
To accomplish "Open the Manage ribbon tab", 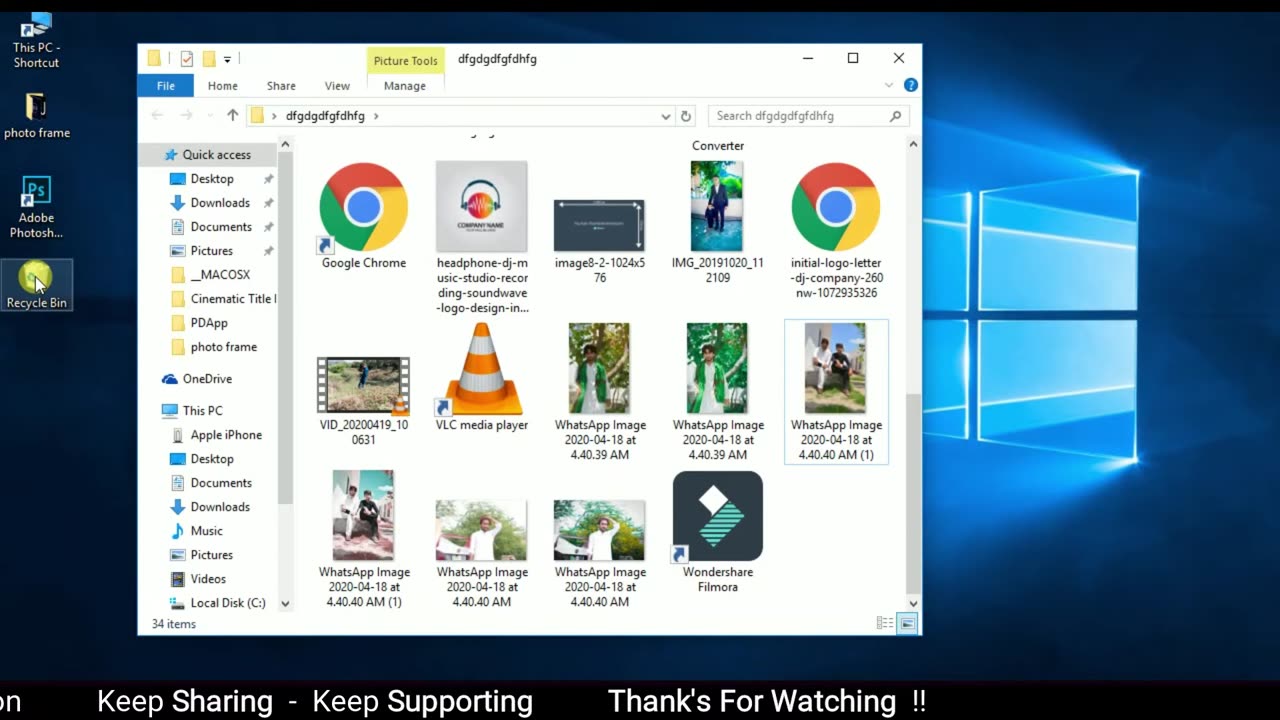I will [x=405, y=86].
